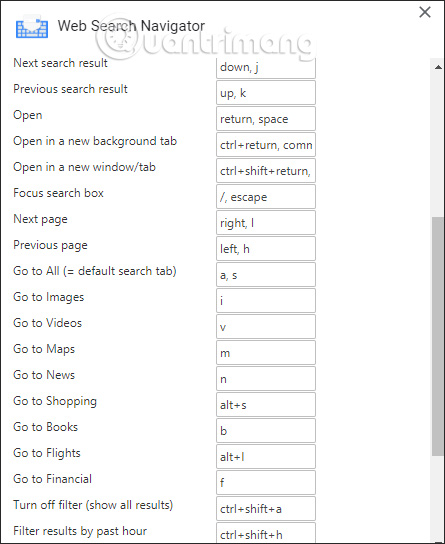Viewport: 445px width, 544px height.
Task: Select the Next page shortcut field
Action: click(266, 223)
